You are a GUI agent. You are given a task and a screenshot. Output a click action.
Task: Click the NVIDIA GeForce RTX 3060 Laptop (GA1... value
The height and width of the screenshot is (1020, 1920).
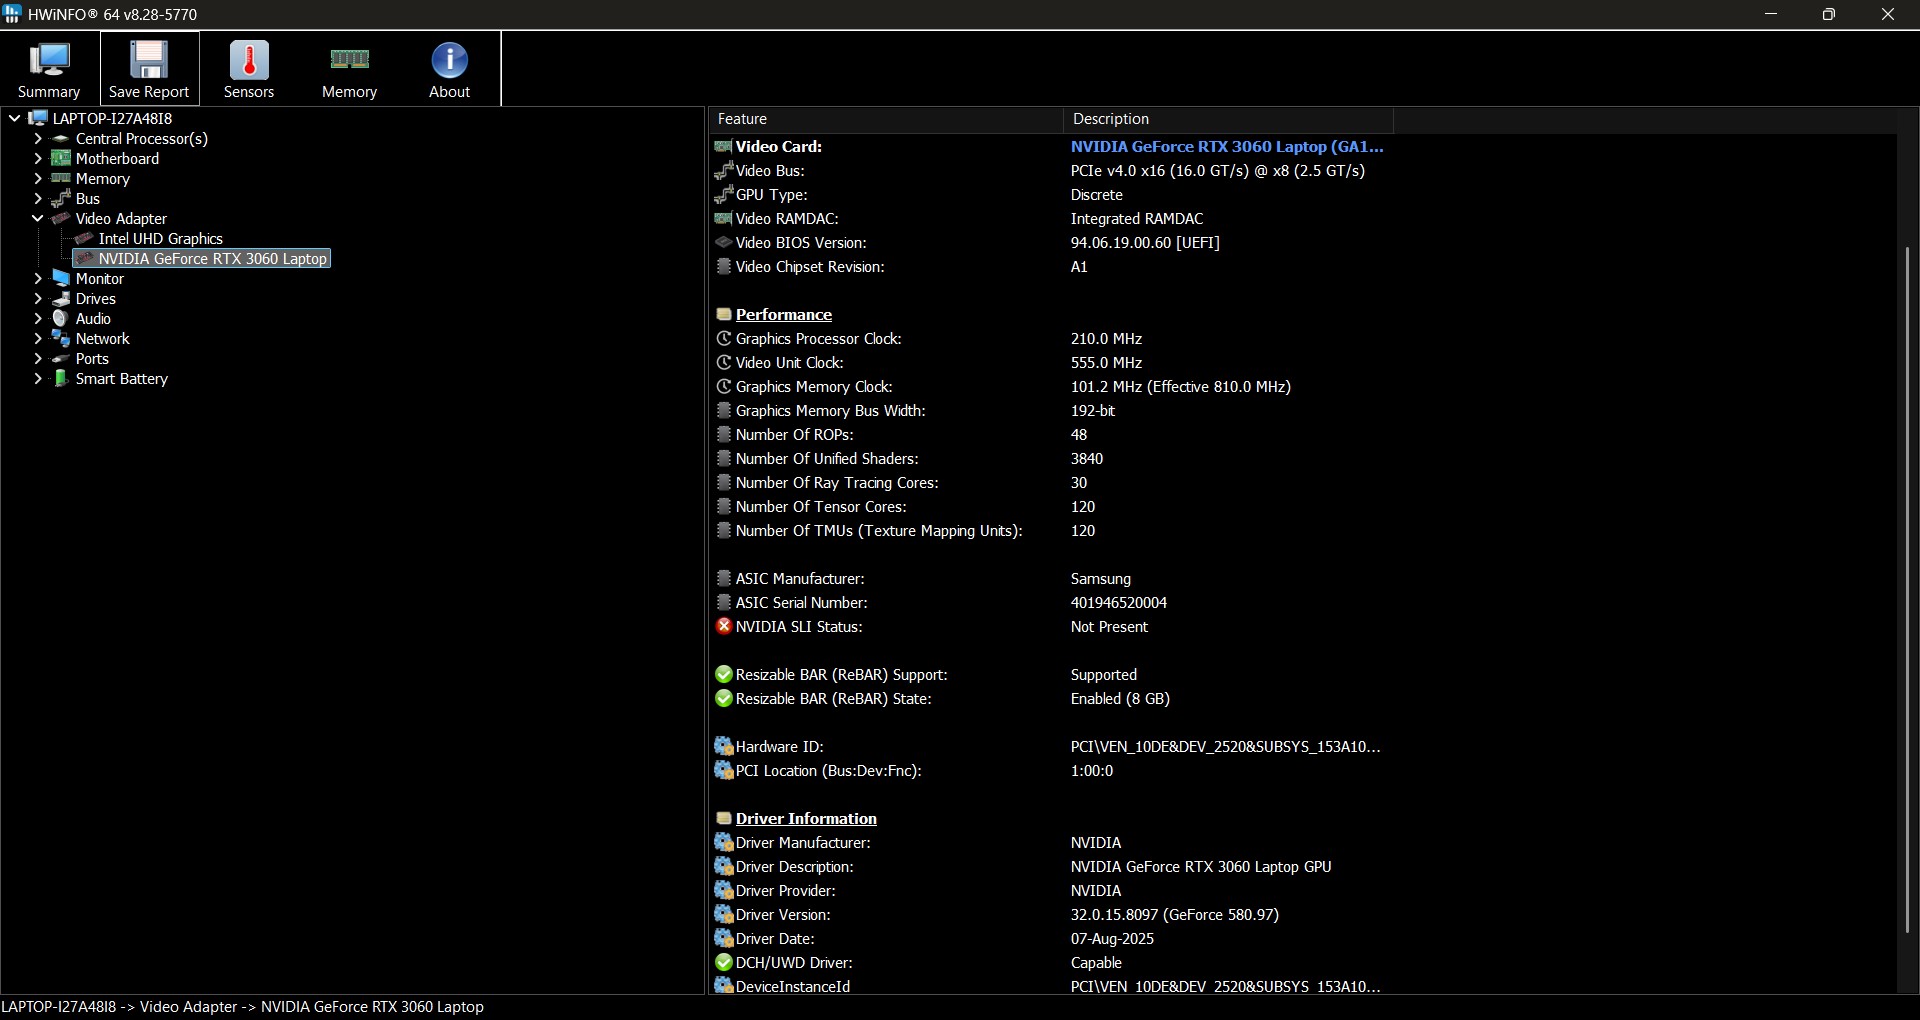pyautogui.click(x=1227, y=146)
